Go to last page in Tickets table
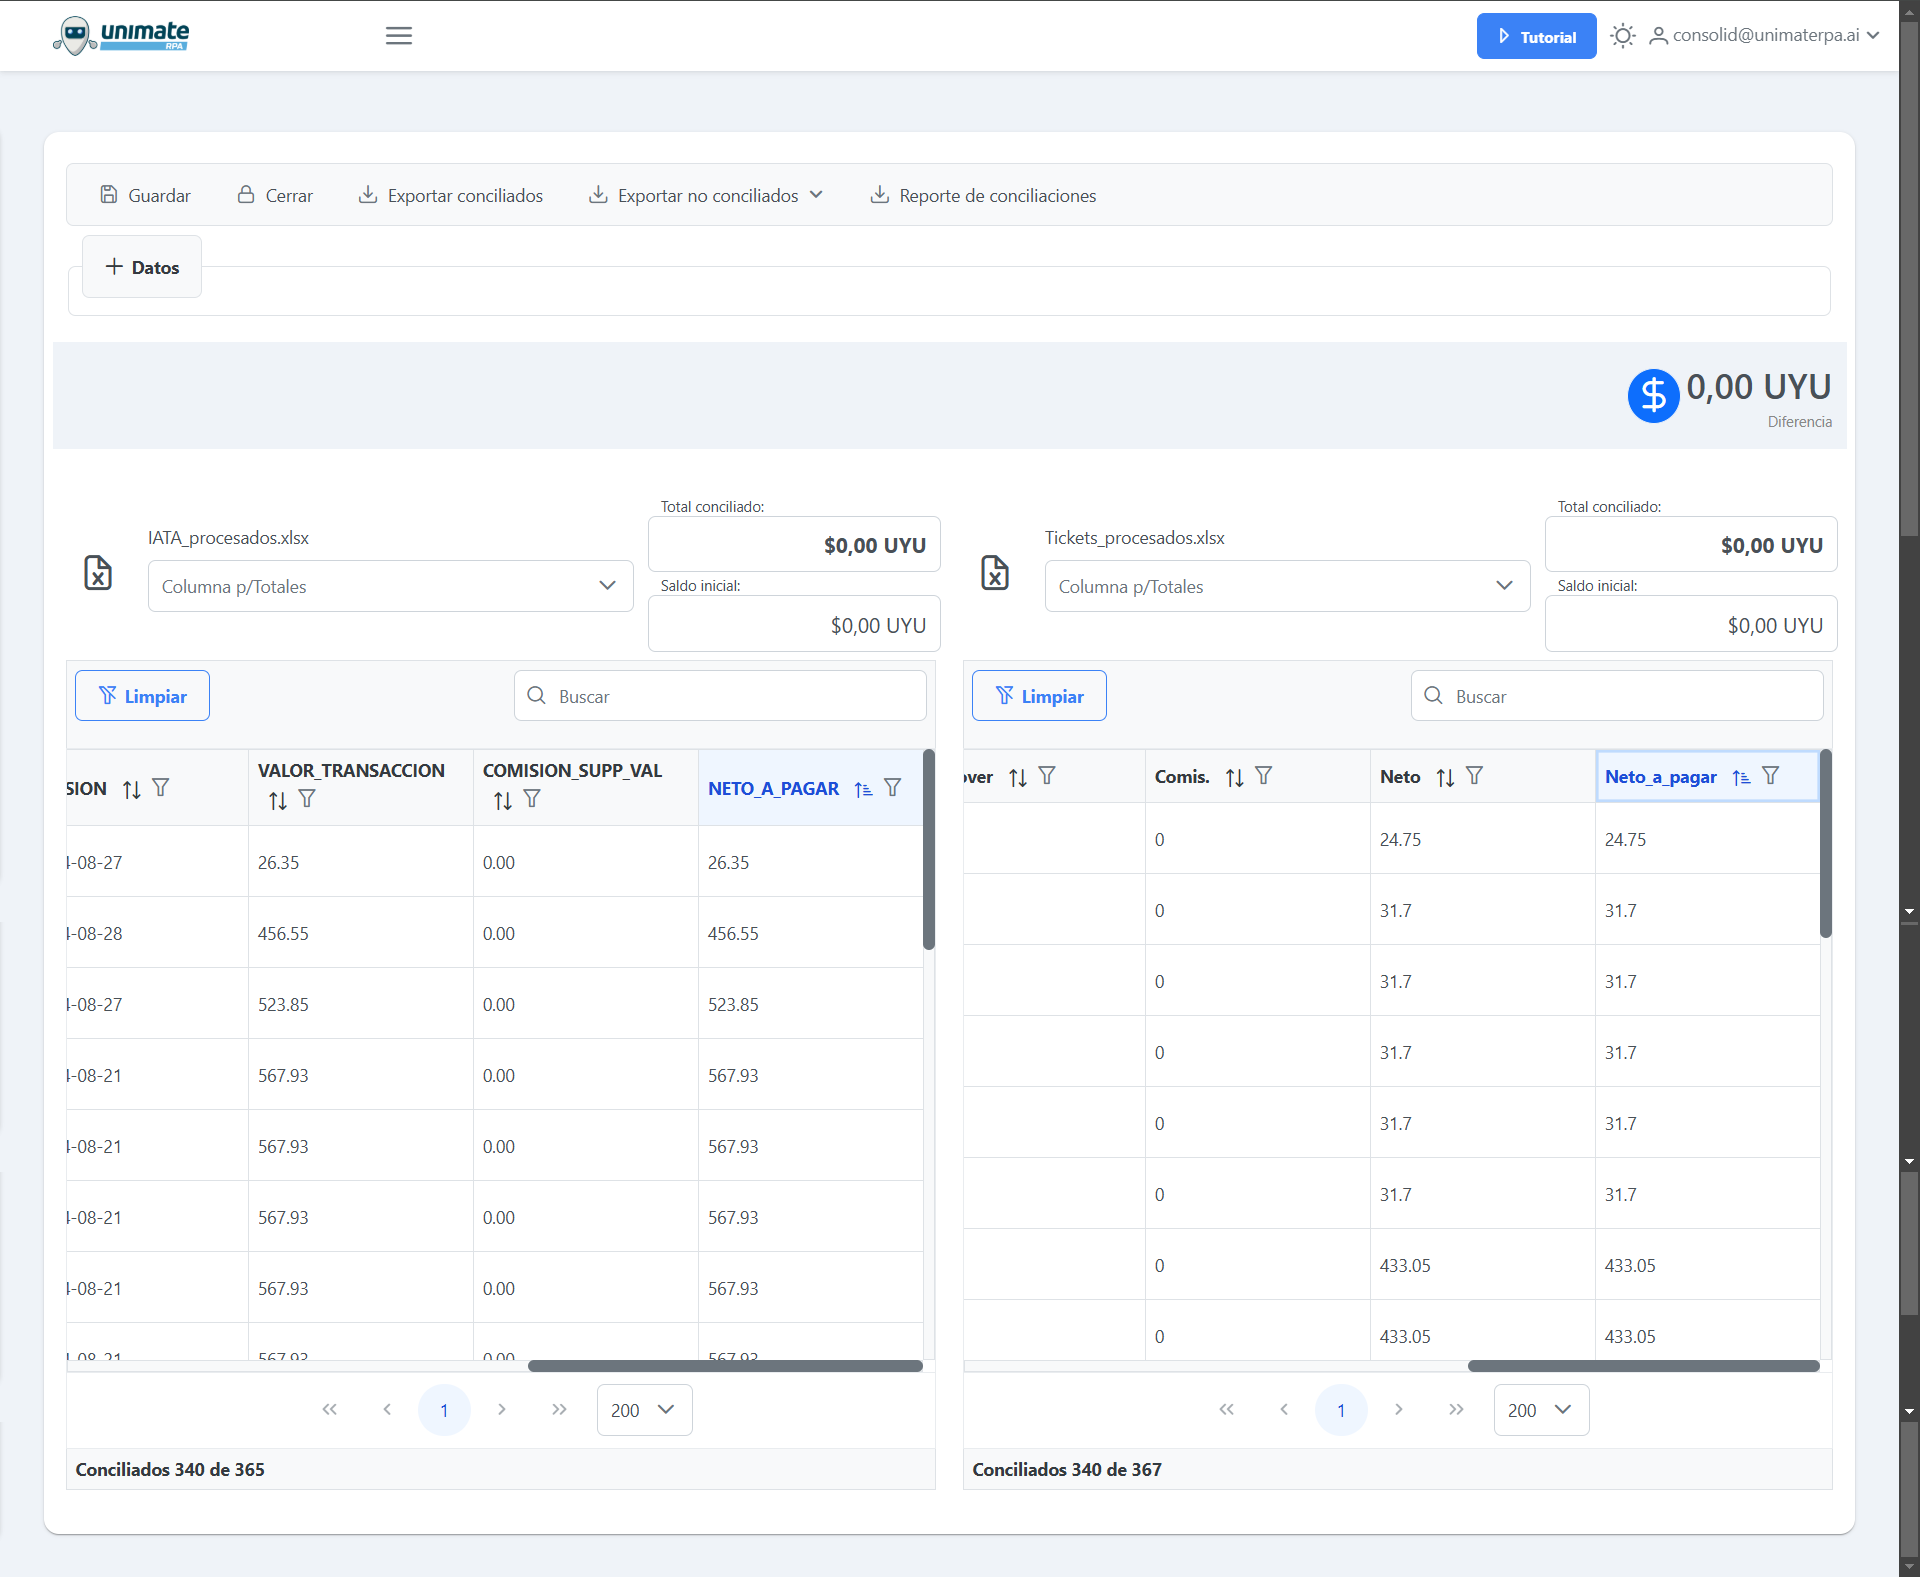Viewport: 1920px width, 1577px height. pos(1456,1410)
